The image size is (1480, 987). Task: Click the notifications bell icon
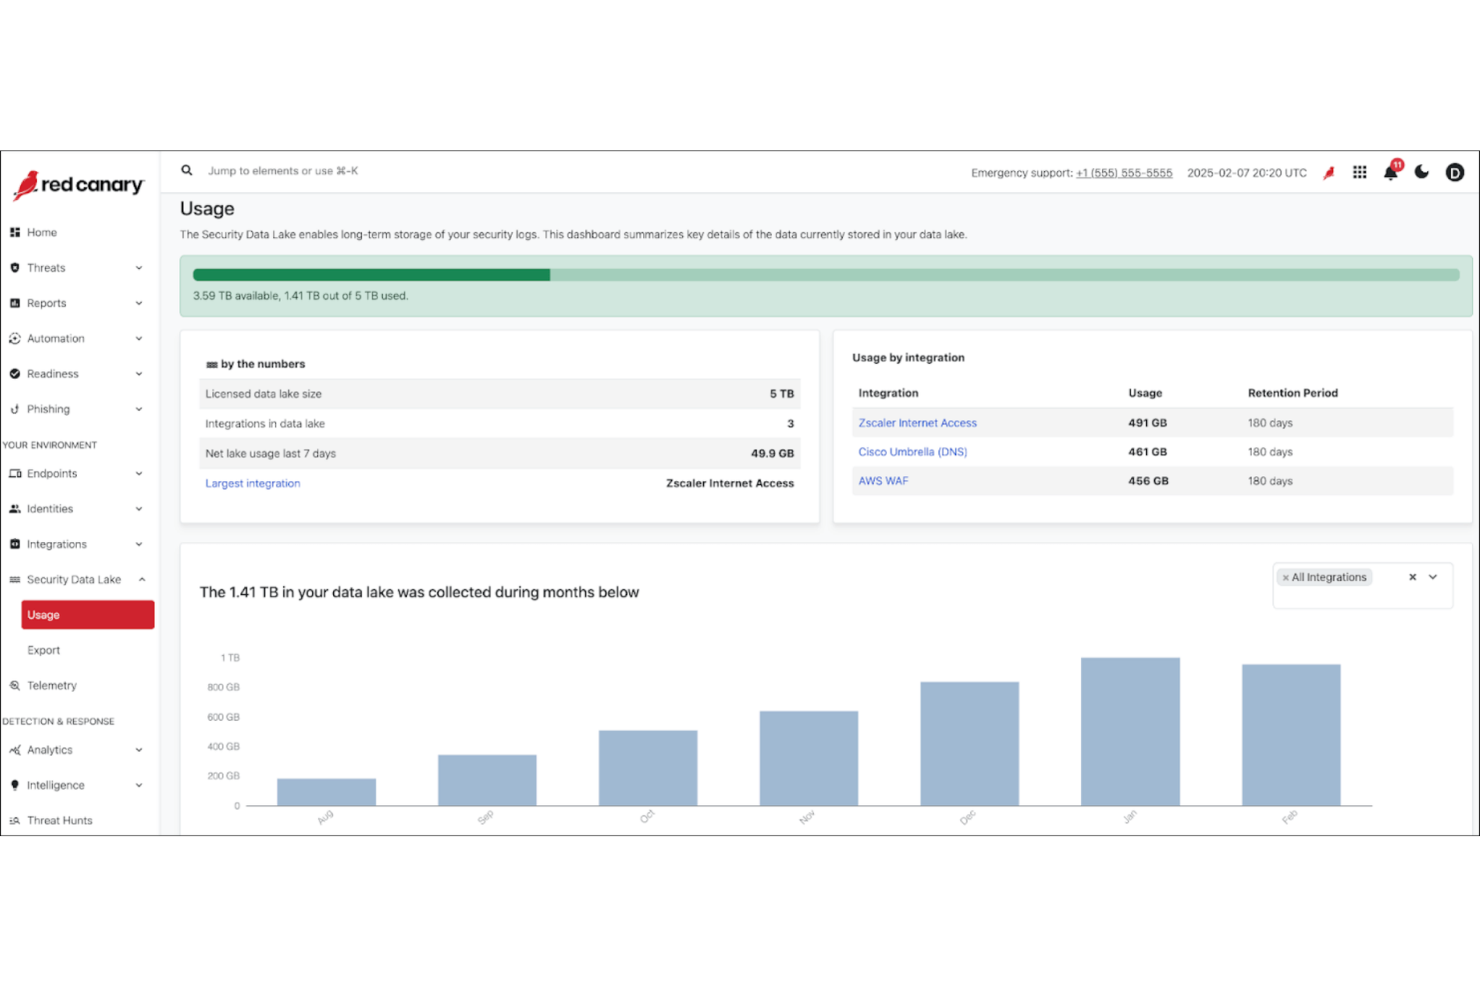pyautogui.click(x=1390, y=172)
